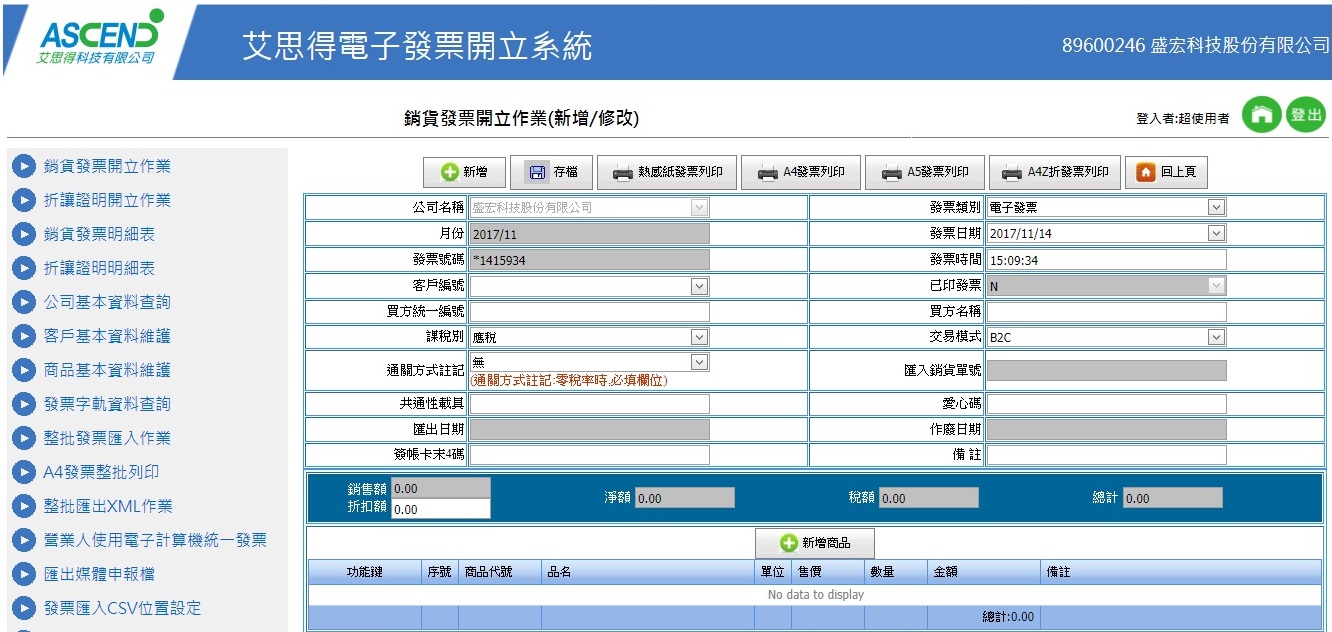Click arrow icon beside 客戶基本資料維護
The width and height of the screenshot is (1332, 632).
(x=23, y=336)
